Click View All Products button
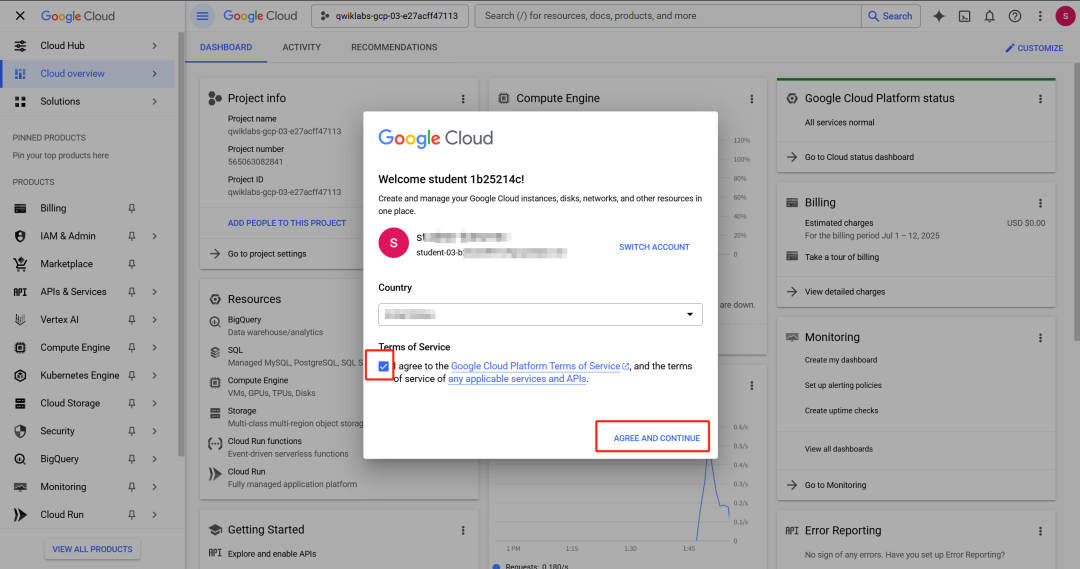The height and width of the screenshot is (569, 1080). click(92, 549)
